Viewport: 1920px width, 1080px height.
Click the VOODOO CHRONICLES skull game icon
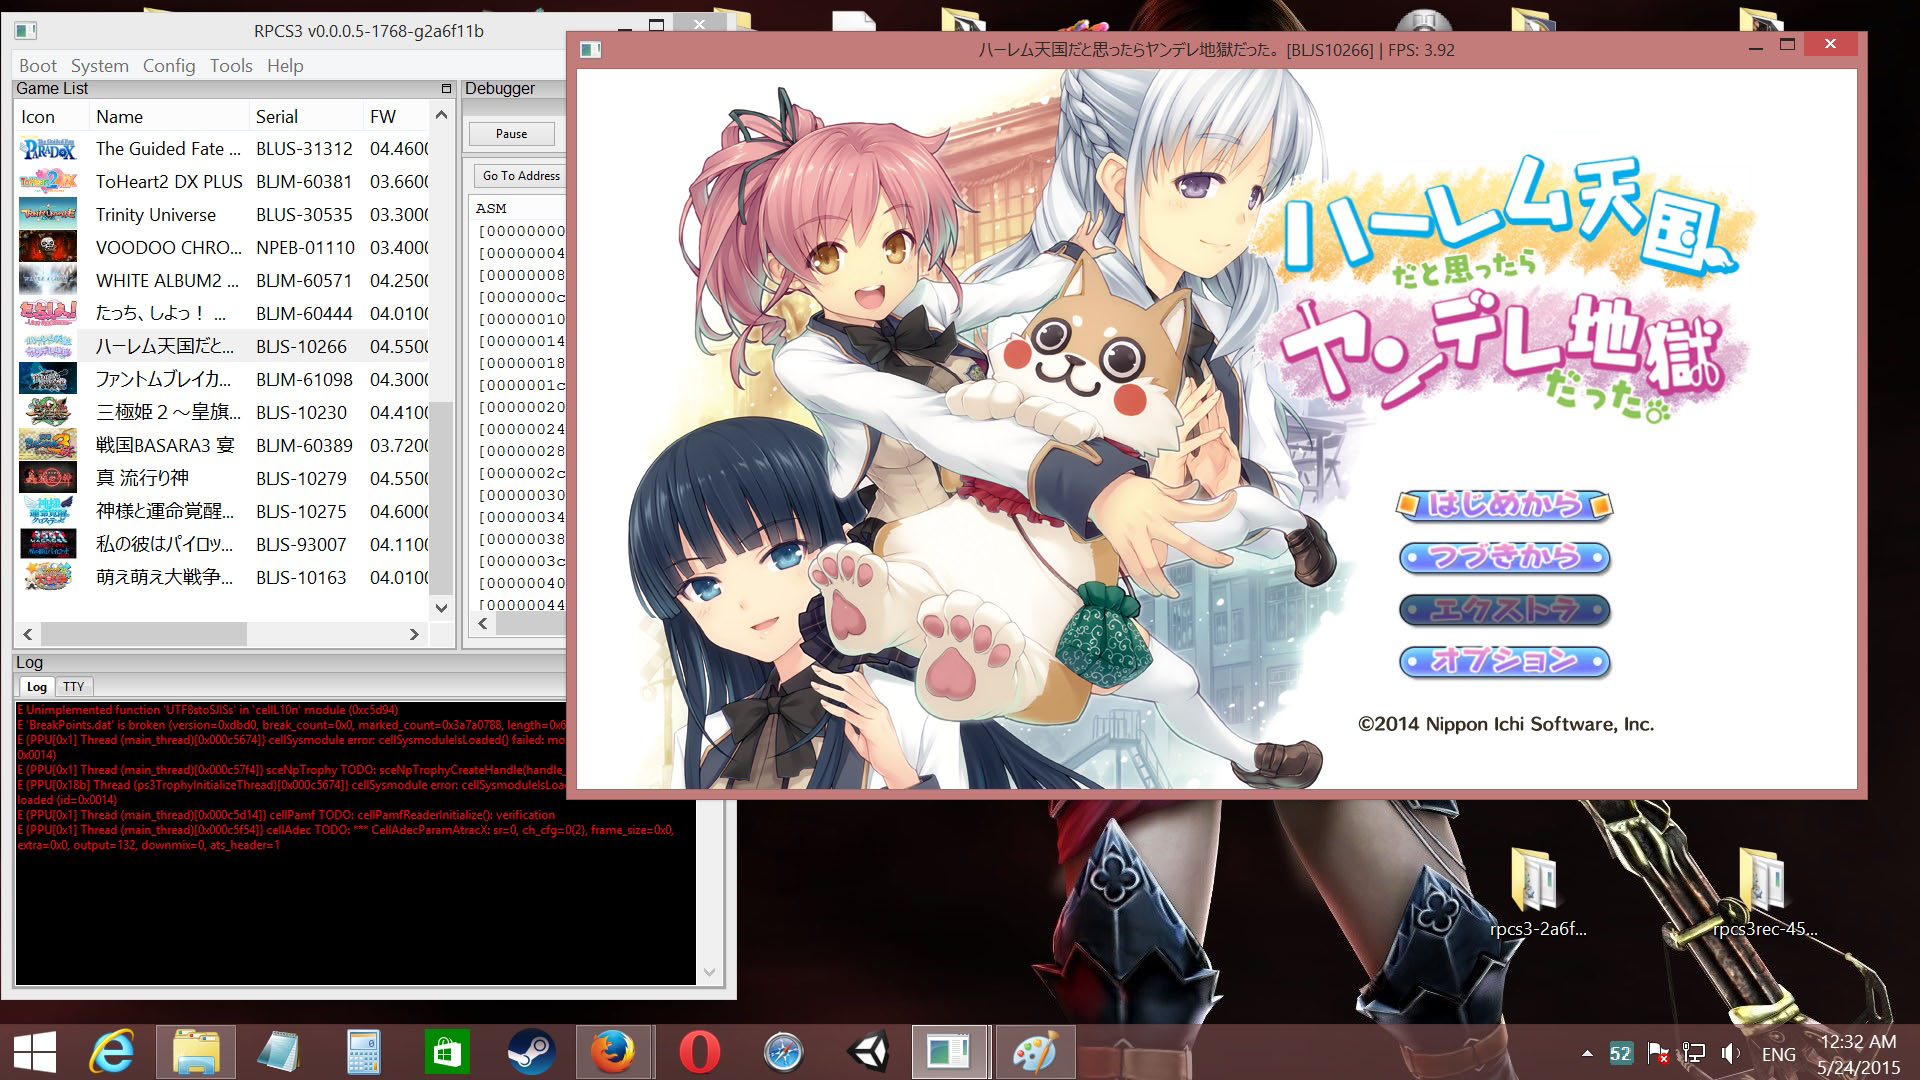click(x=47, y=247)
